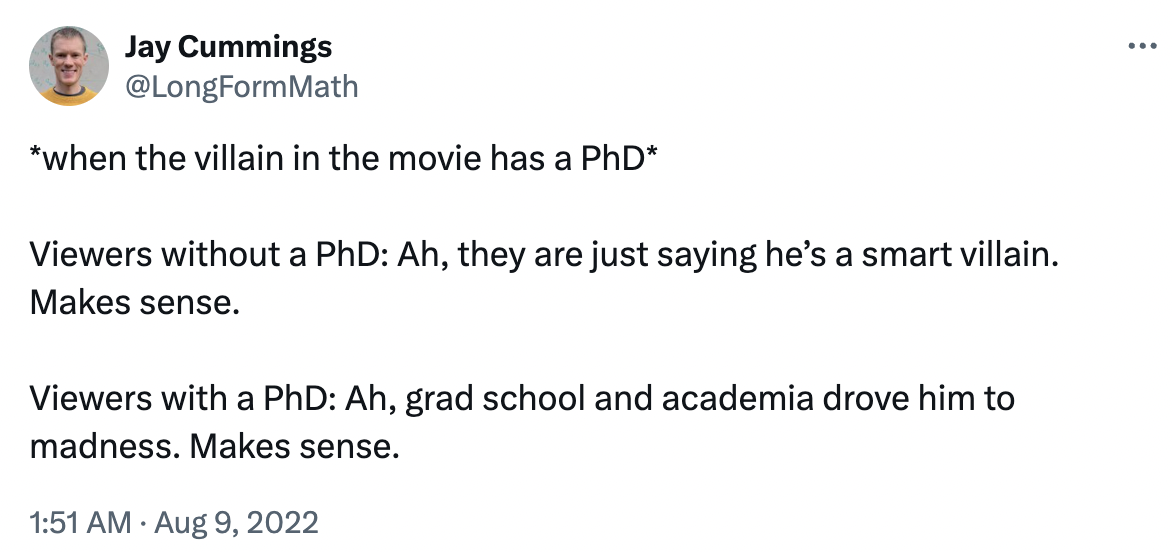This screenshot has height=552, width=1172.
Task: Click the phrase "drove him to"
Action: [x=917, y=399]
